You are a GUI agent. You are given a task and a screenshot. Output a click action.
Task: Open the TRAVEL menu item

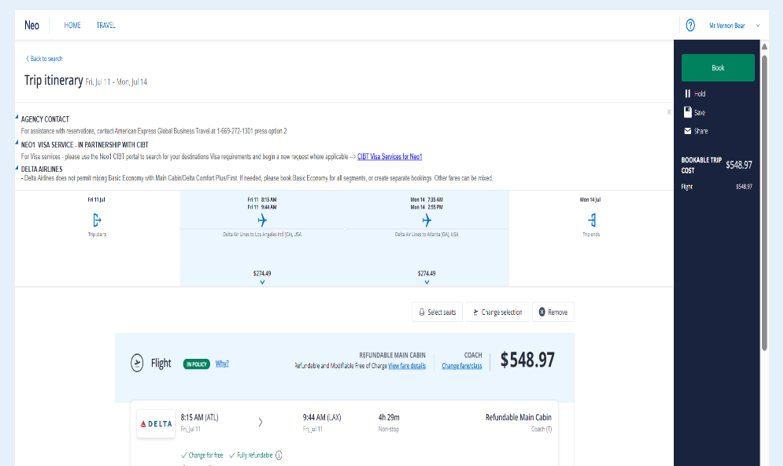click(x=106, y=25)
